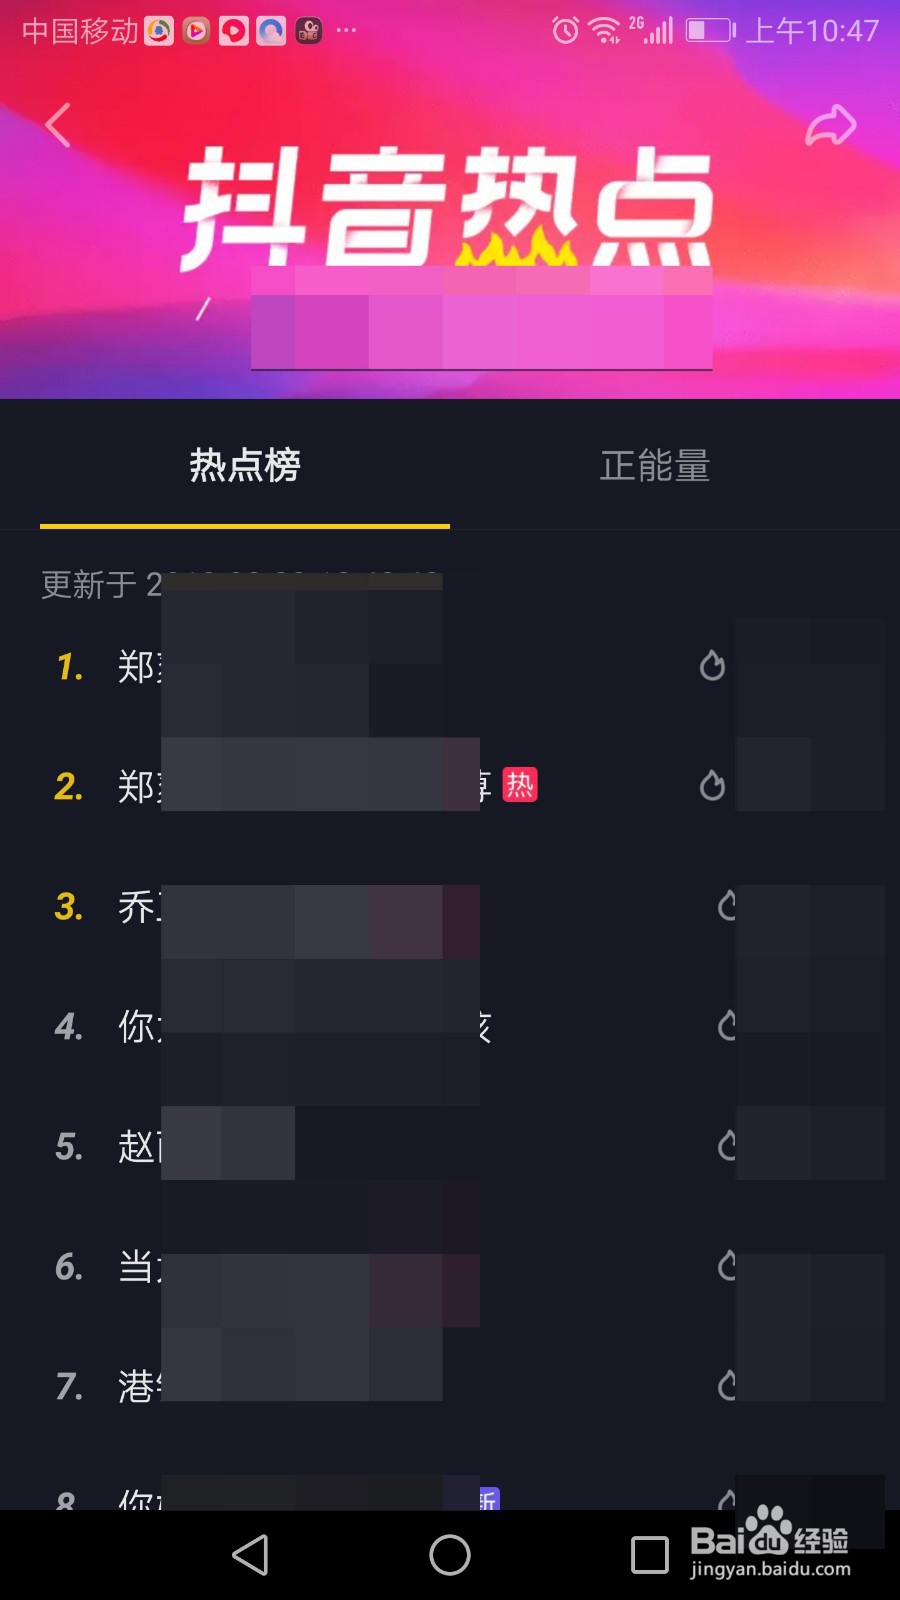
Task: Tap the Android back triangle button
Action: (x=250, y=1556)
